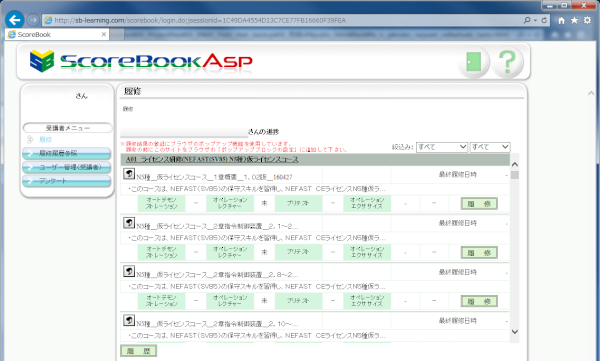Open the search provider dropdown arrow
This screenshot has width=600, height=361.
tap(535, 20)
